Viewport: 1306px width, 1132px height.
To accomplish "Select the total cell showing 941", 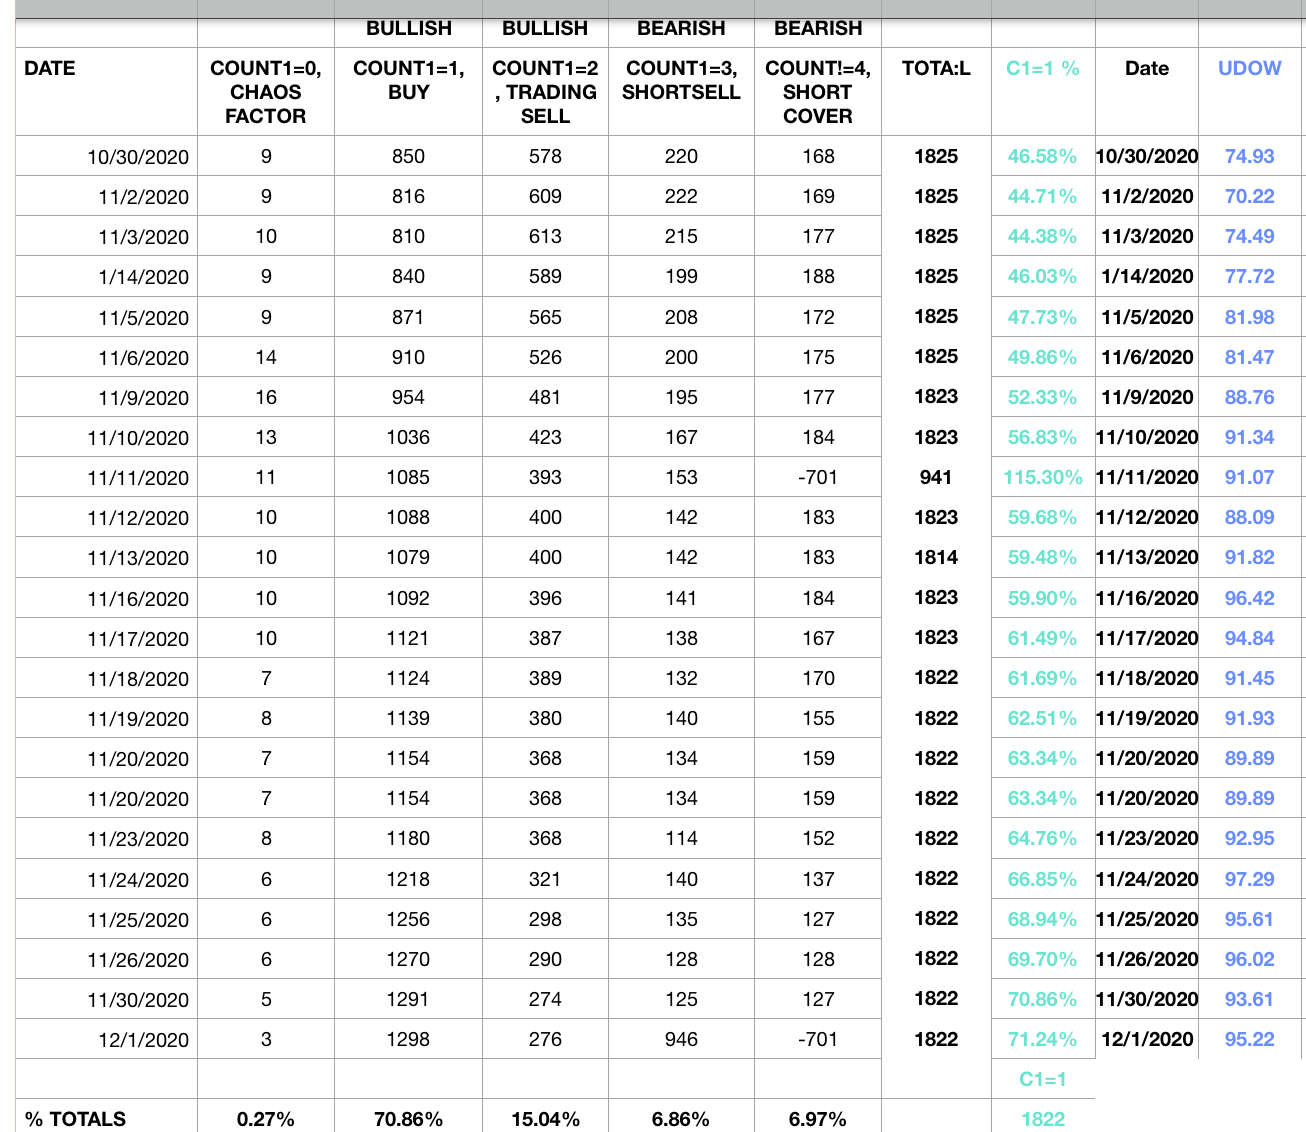I will click(x=936, y=477).
